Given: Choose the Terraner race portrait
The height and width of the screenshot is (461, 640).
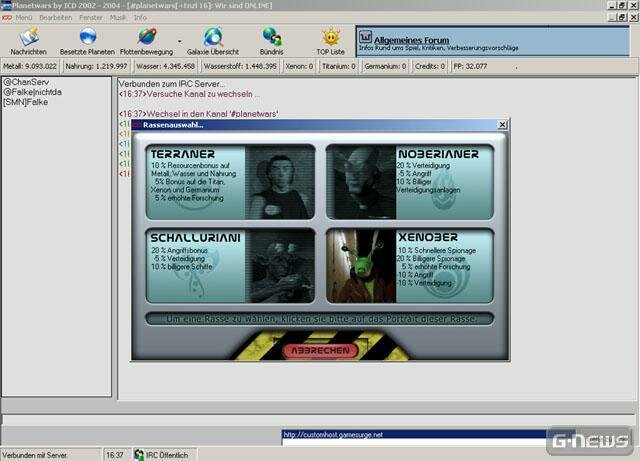Looking at the screenshot, I should 280,182.
